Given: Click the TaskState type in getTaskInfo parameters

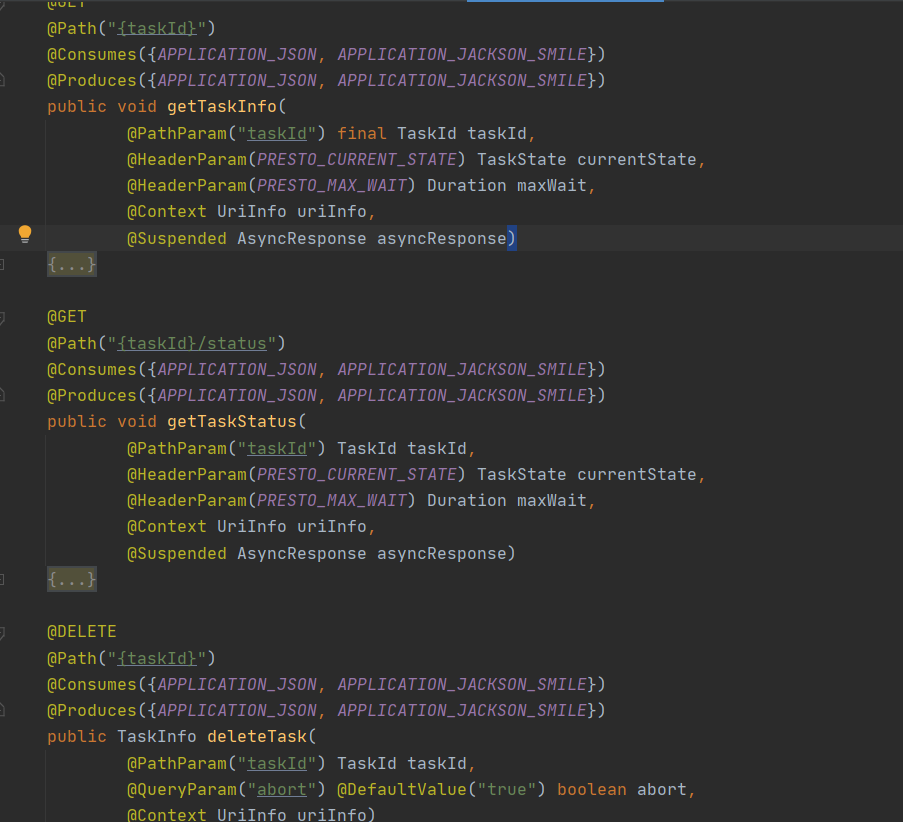Looking at the screenshot, I should pos(521,160).
